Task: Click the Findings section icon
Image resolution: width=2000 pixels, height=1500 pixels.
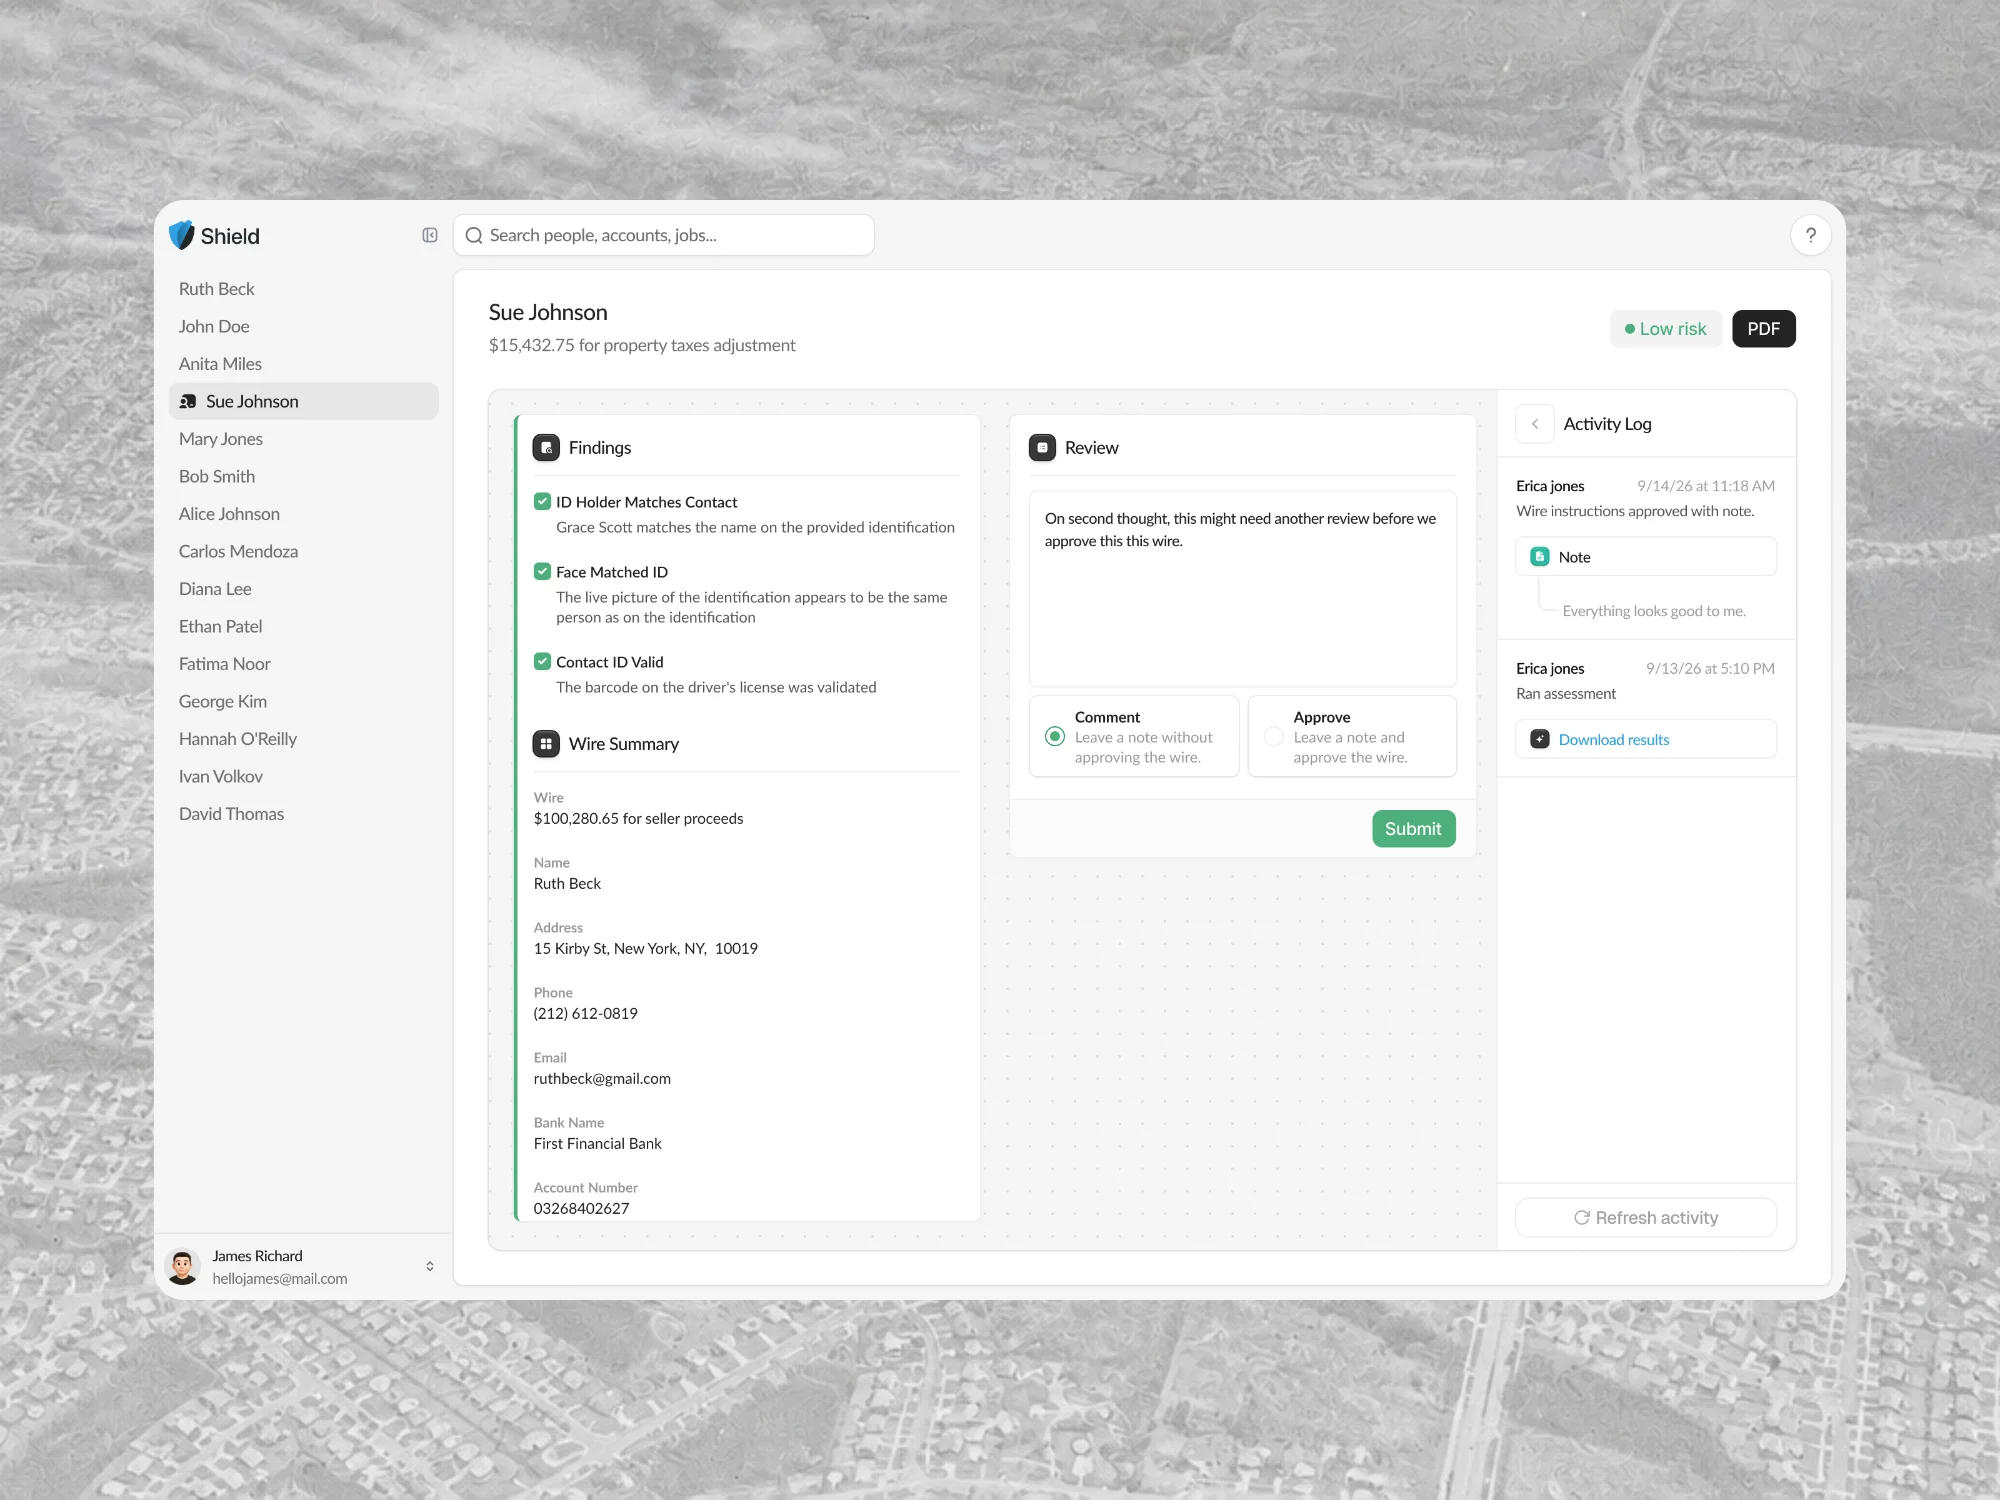Action: pos(546,448)
